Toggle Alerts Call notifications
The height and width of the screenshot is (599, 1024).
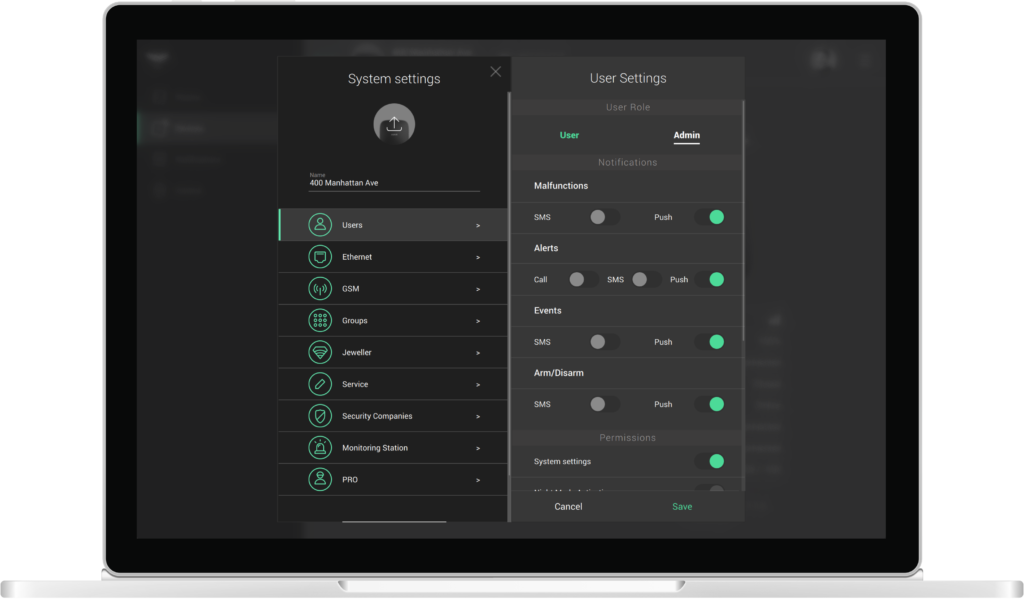click(x=583, y=280)
